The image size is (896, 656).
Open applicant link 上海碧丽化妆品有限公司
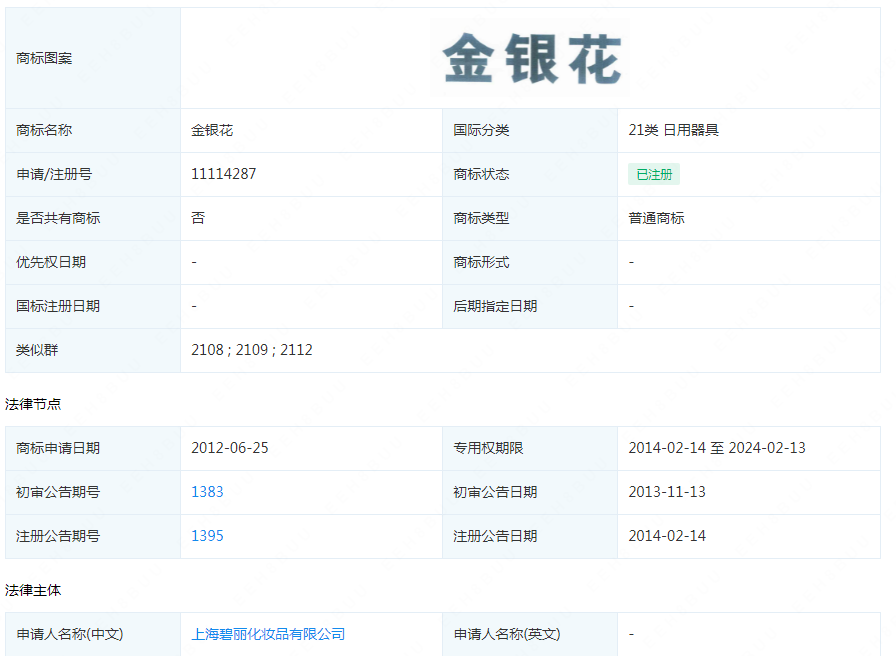click(268, 634)
